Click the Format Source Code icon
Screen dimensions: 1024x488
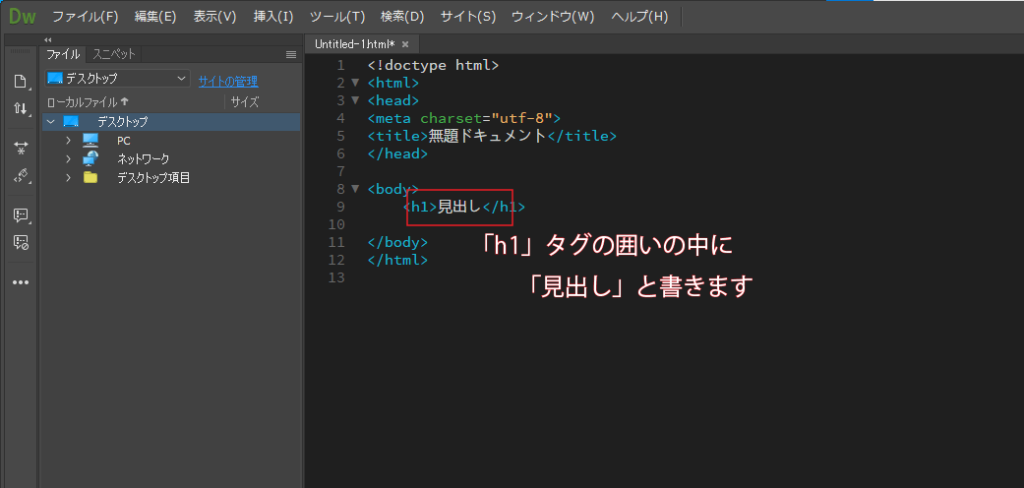pyautogui.click(x=21, y=175)
